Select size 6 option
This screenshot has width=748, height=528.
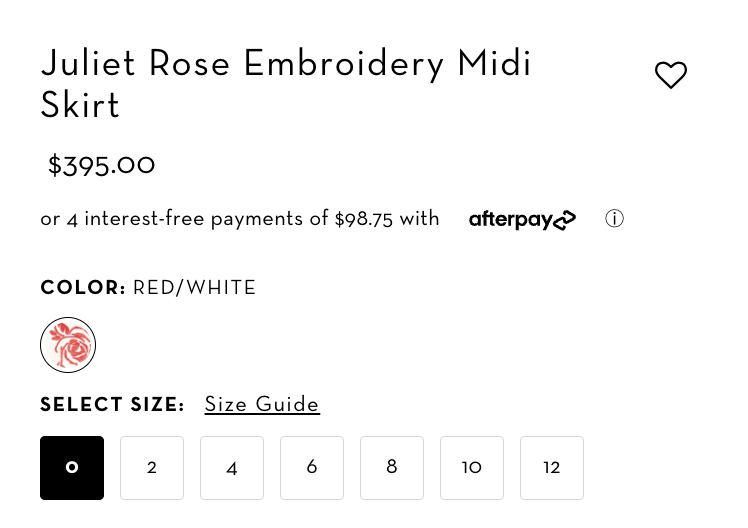click(312, 468)
